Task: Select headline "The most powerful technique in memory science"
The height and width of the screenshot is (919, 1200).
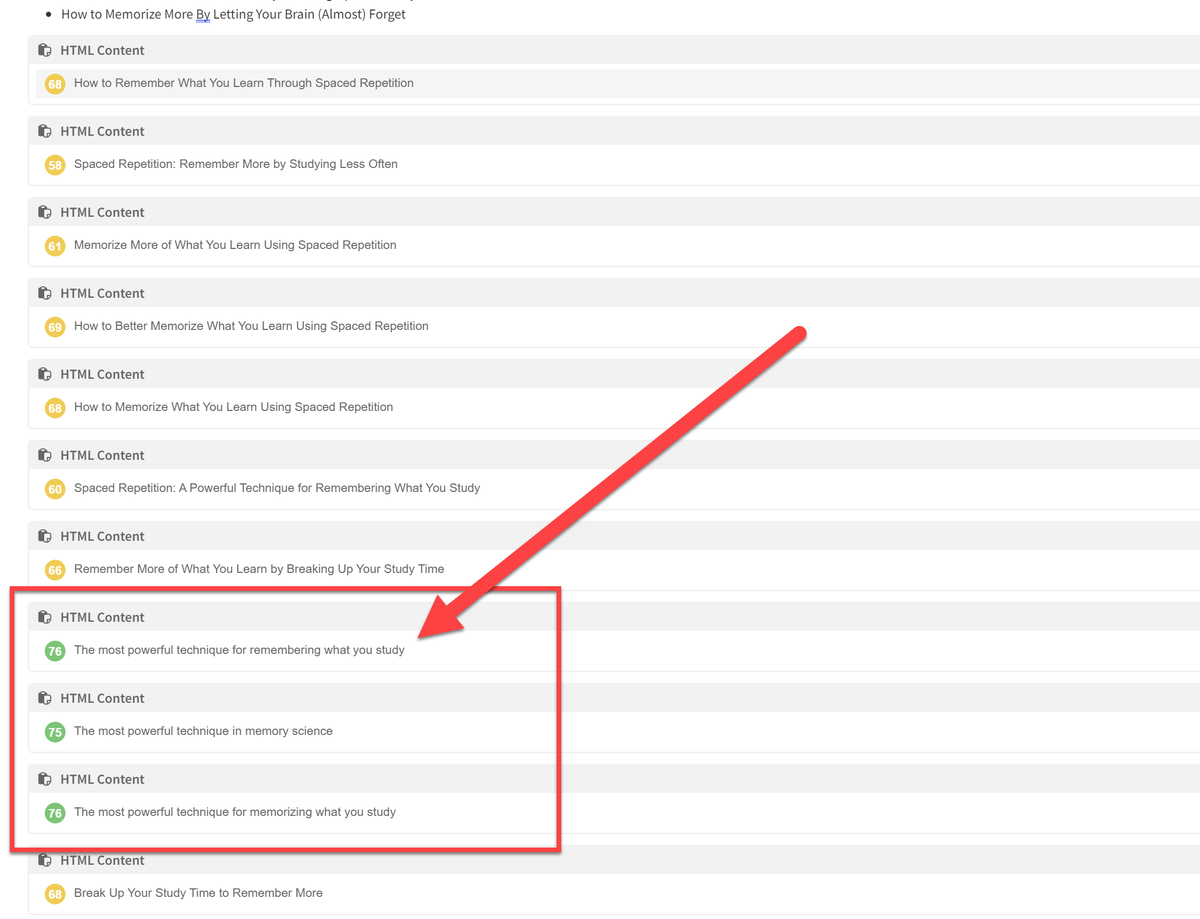Action: coord(203,731)
